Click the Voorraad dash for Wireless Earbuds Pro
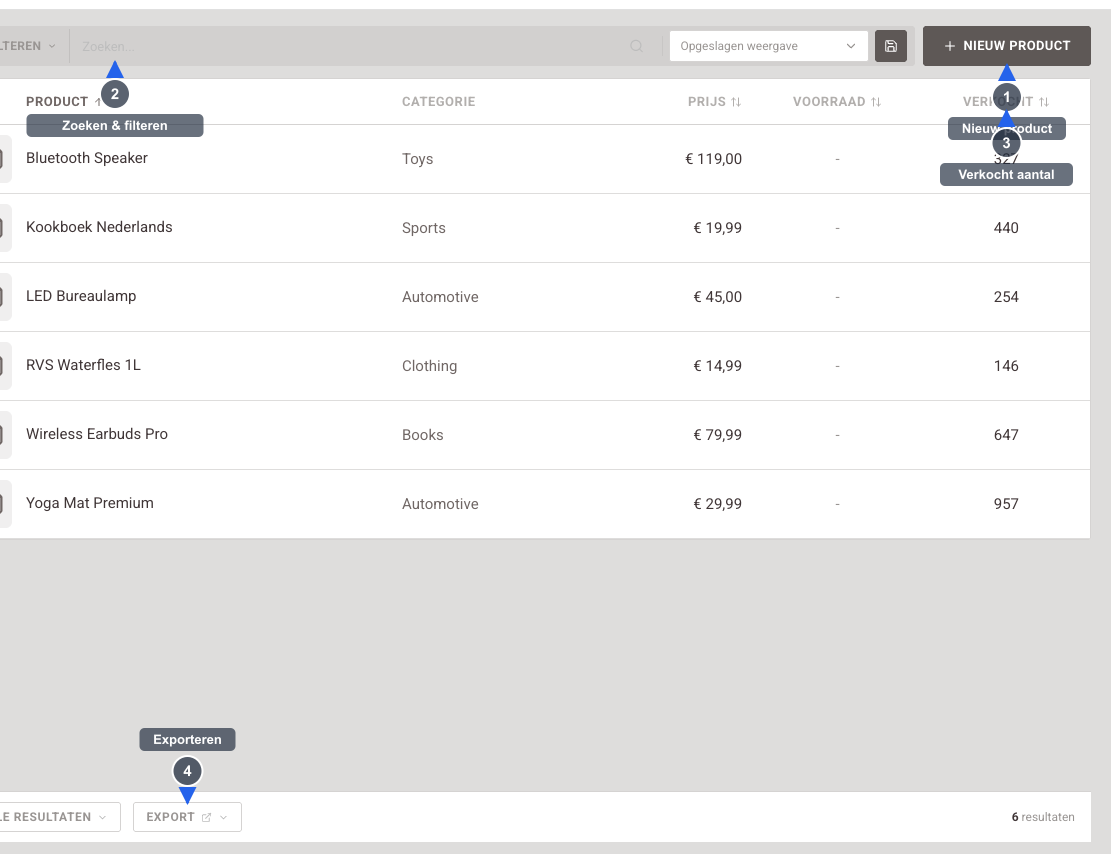This screenshot has width=1111, height=854. (x=838, y=435)
